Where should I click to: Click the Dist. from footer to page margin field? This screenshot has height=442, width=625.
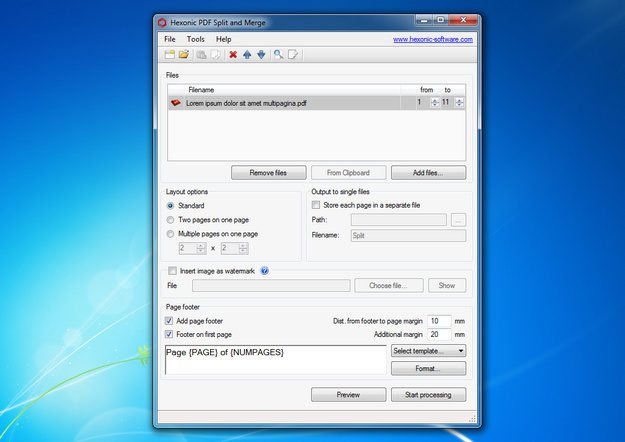point(439,321)
